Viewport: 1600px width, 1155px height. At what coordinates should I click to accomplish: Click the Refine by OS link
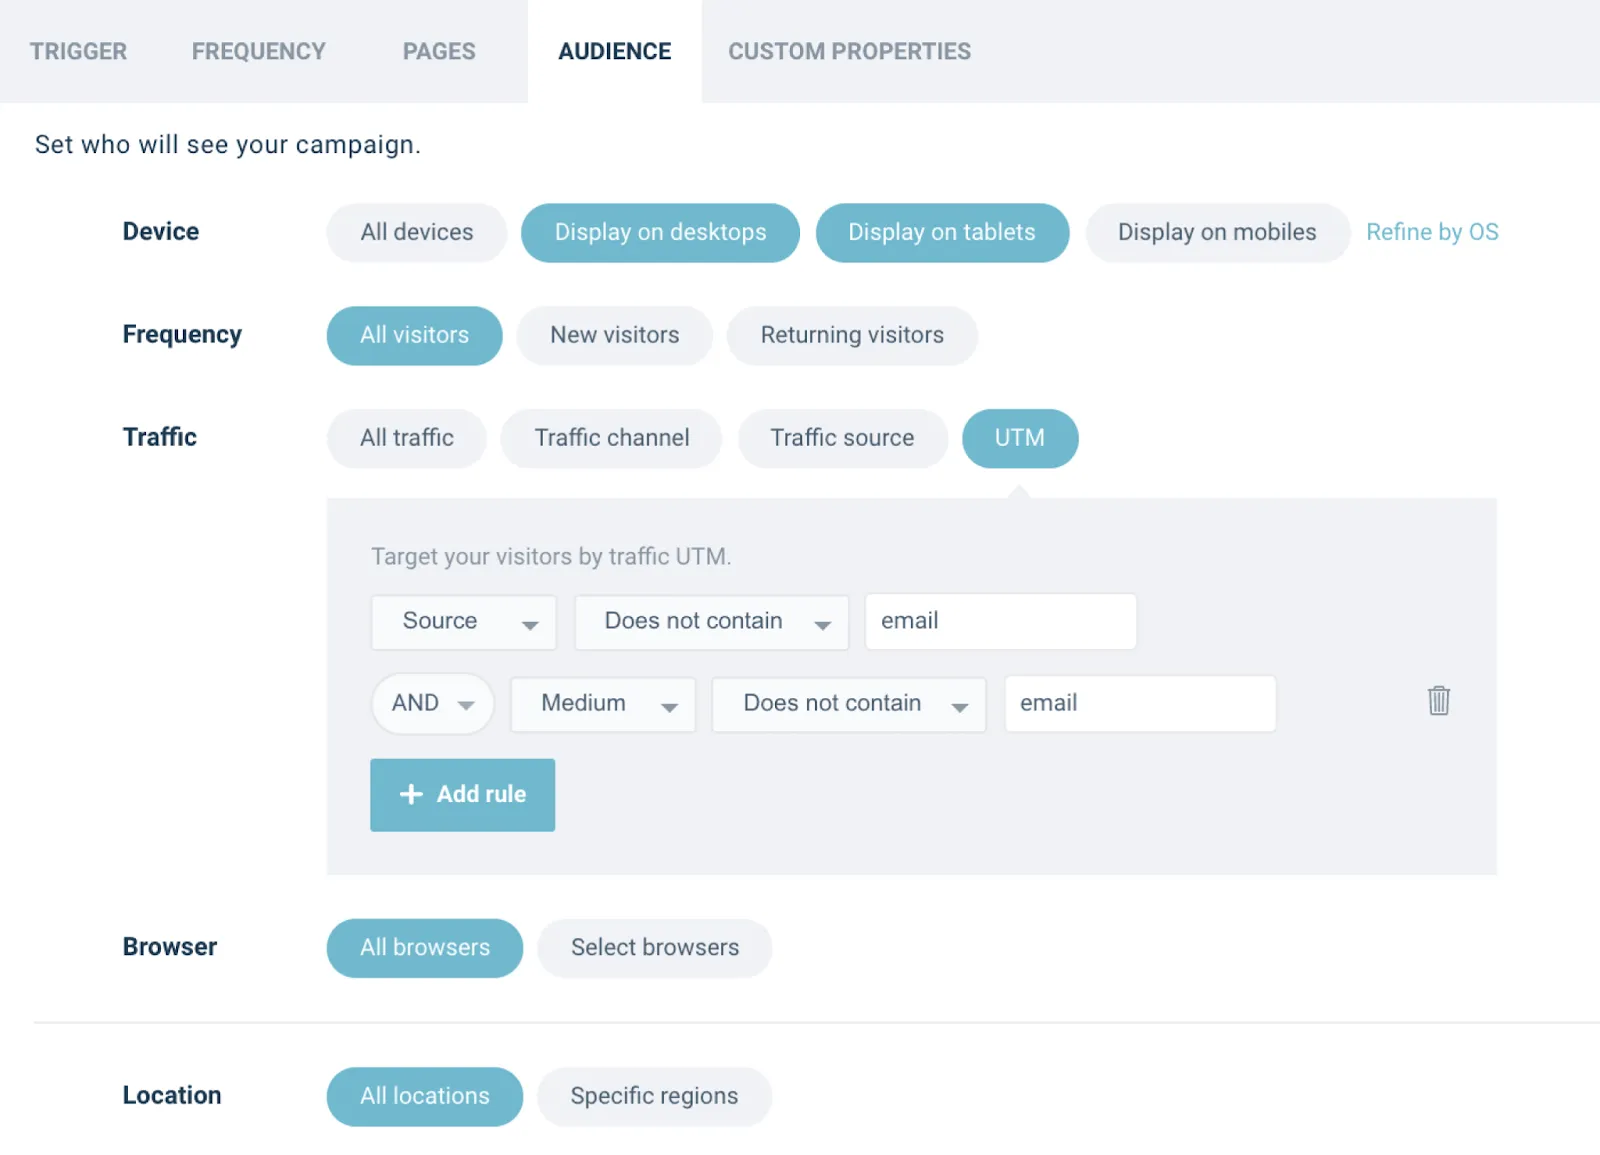(x=1432, y=232)
